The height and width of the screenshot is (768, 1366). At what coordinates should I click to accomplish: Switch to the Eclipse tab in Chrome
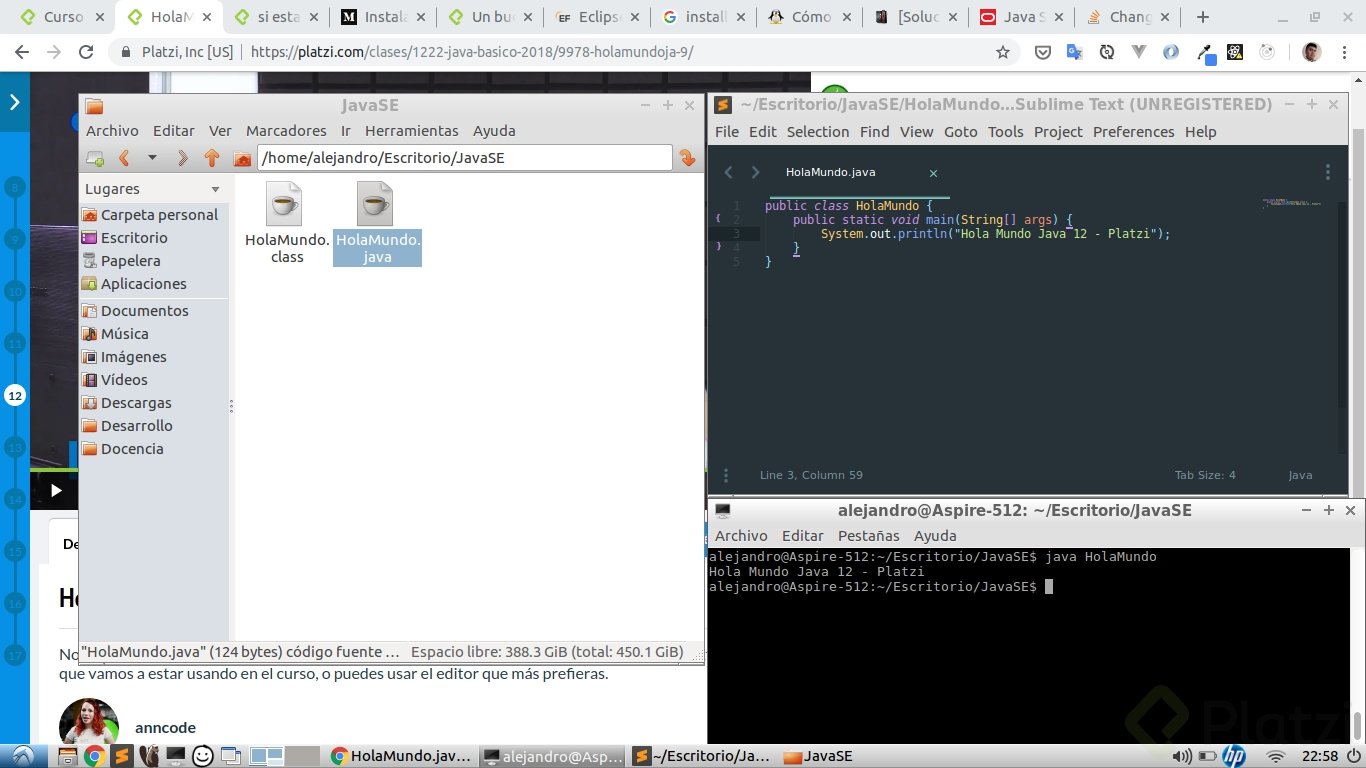(595, 17)
